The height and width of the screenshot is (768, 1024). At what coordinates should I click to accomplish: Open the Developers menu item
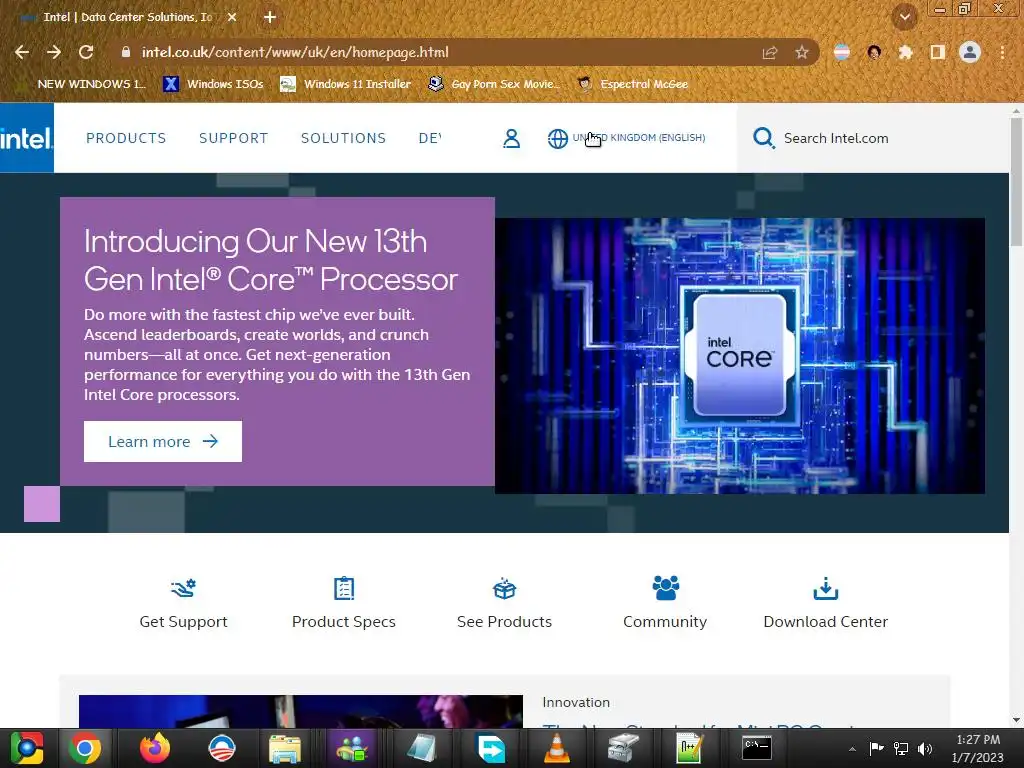point(430,138)
